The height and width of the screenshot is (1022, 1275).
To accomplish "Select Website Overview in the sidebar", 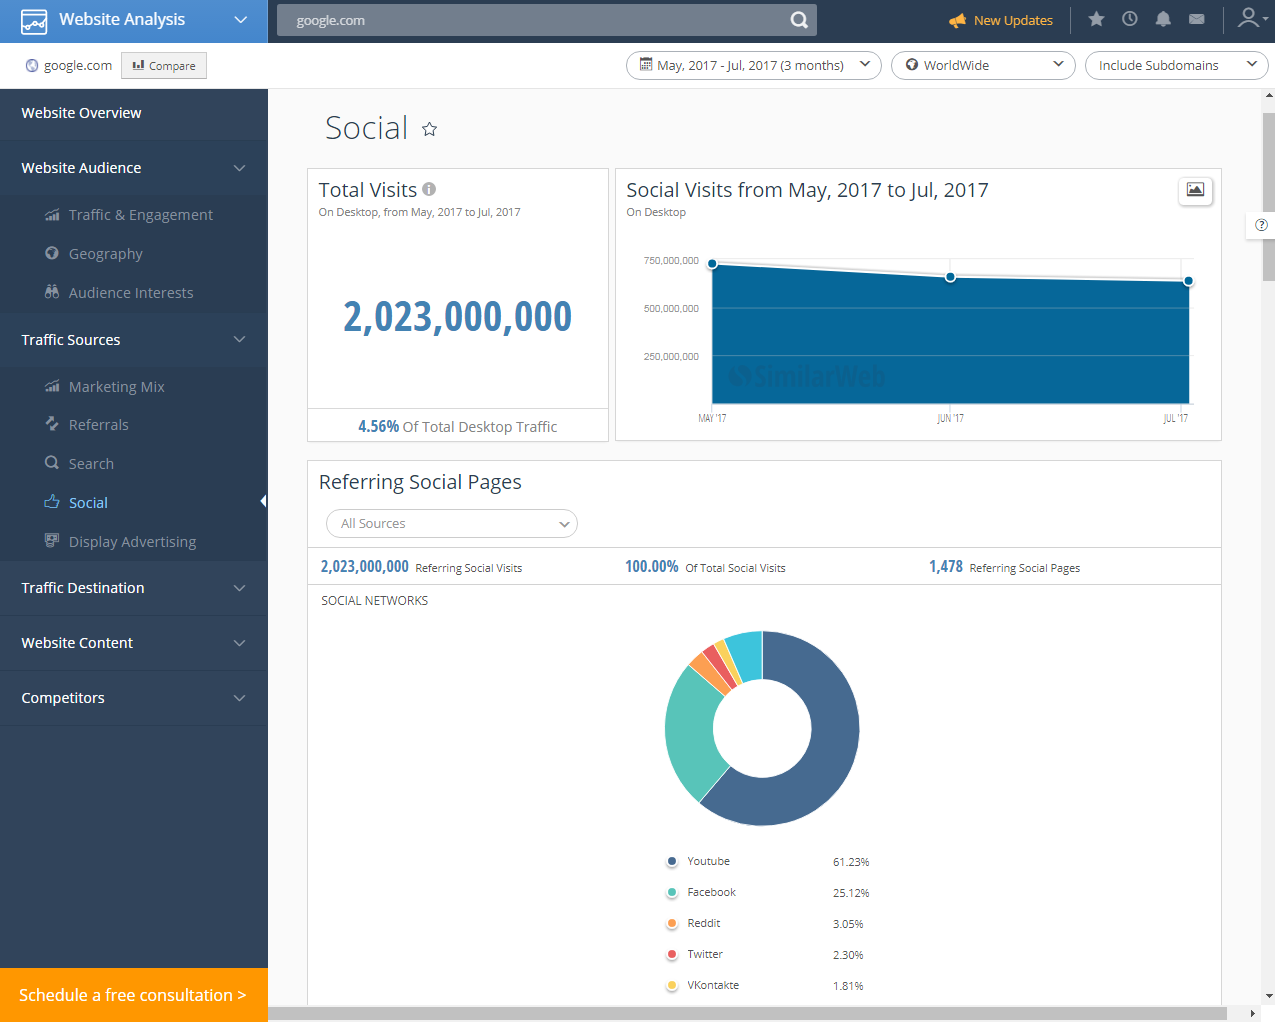I will pyautogui.click(x=80, y=112).
